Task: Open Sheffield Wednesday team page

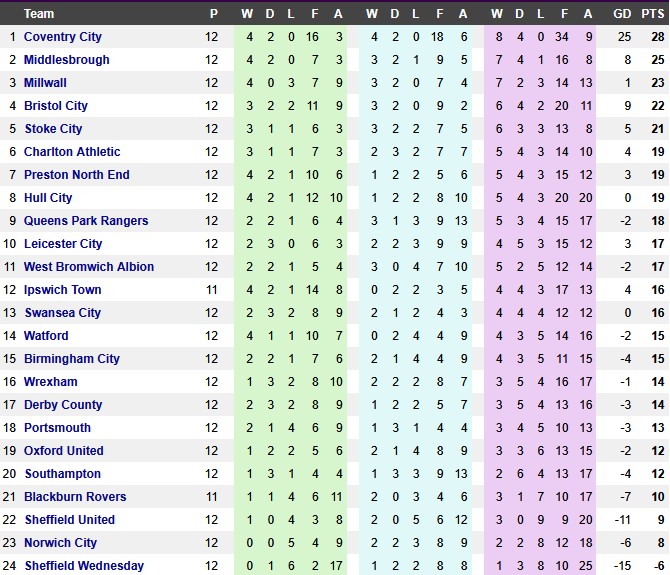Action: coord(84,566)
